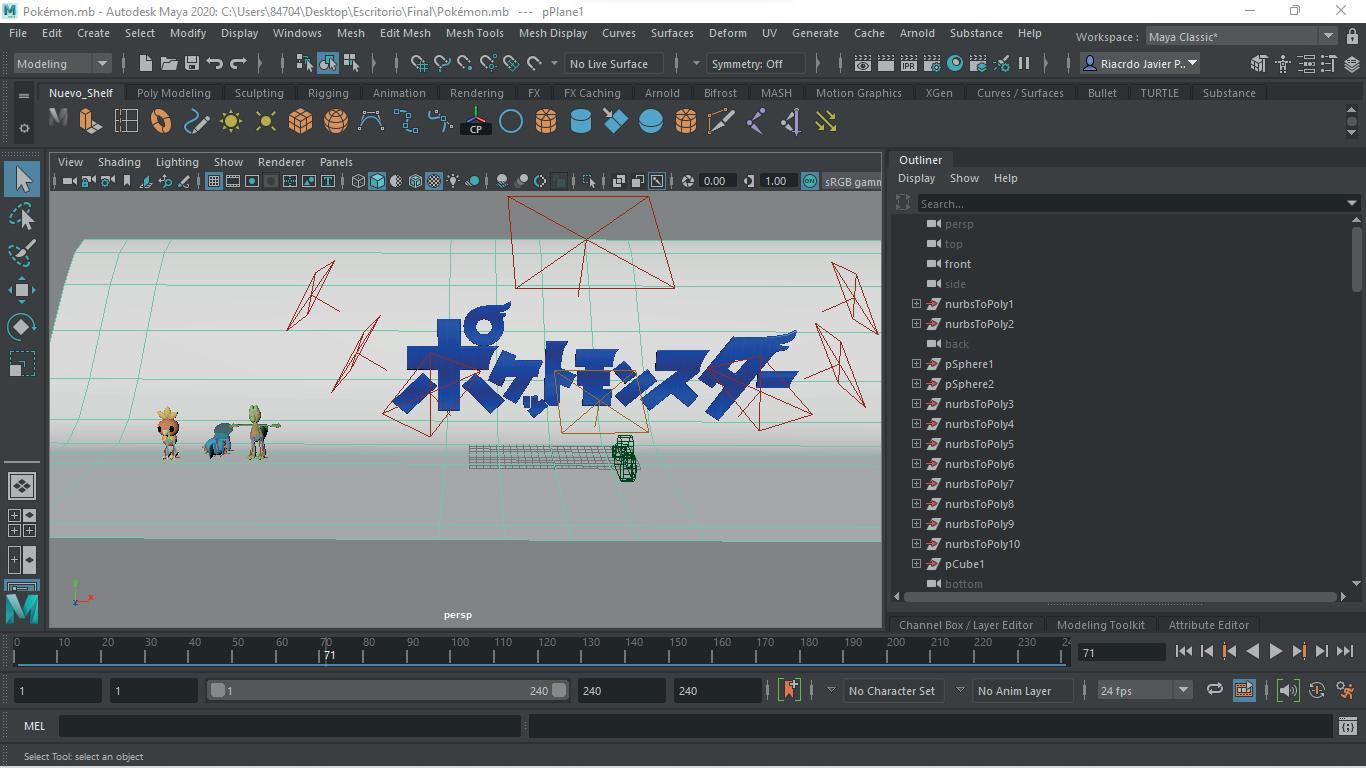Click Riacrdo Javier account button
The image size is (1366, 768).
1141,63
